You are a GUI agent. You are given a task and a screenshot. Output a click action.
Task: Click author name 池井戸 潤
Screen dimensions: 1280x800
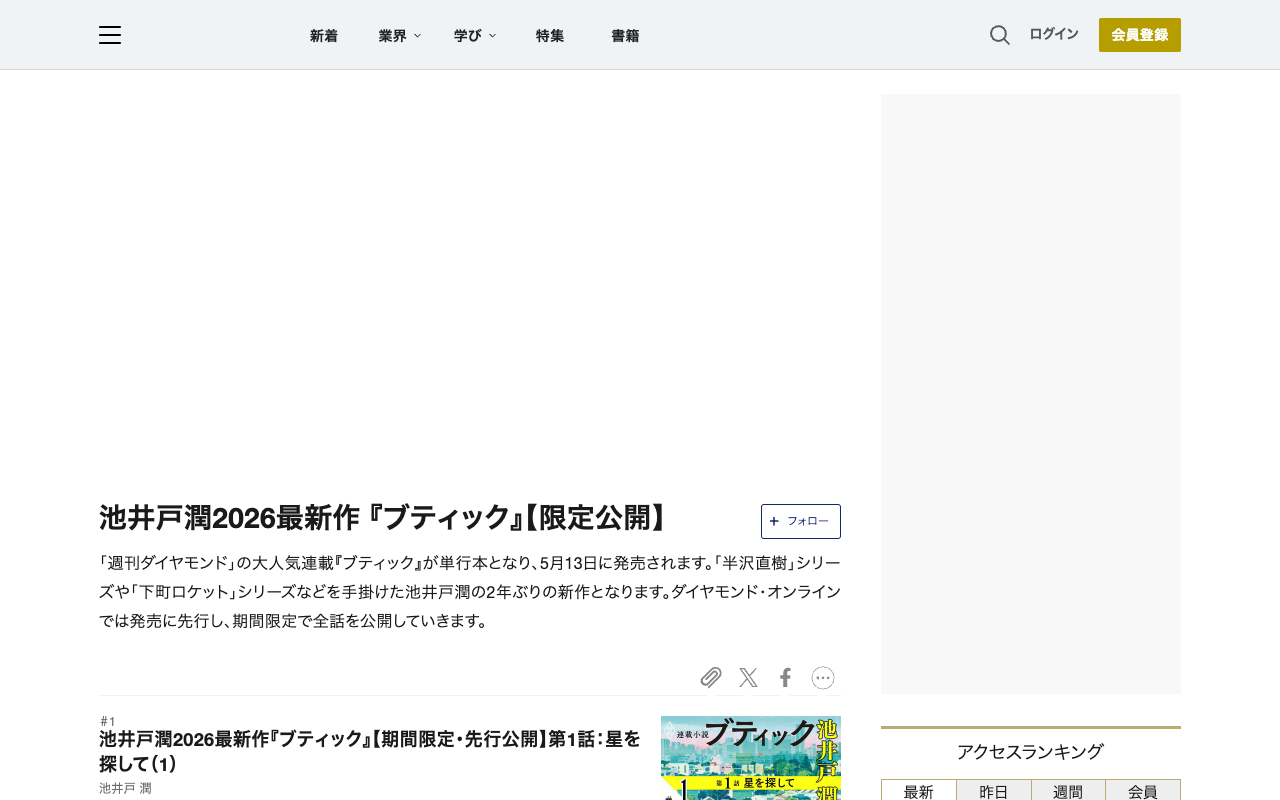coord(125,788)
